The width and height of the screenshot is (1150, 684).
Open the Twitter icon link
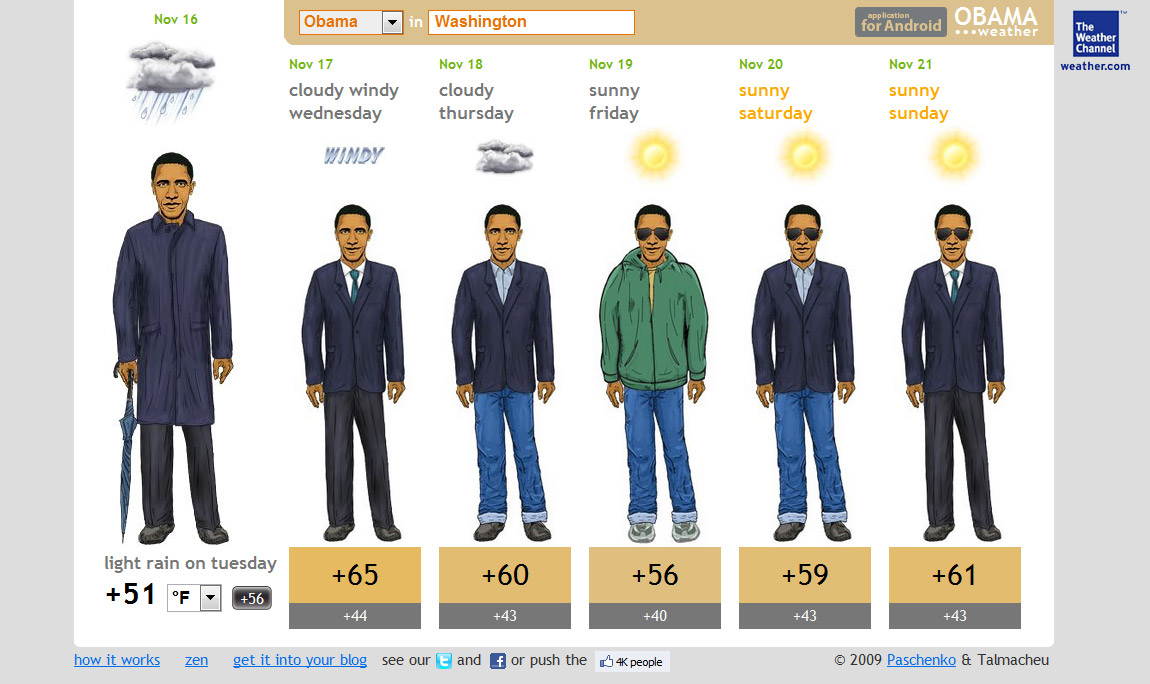pos(444,661)
